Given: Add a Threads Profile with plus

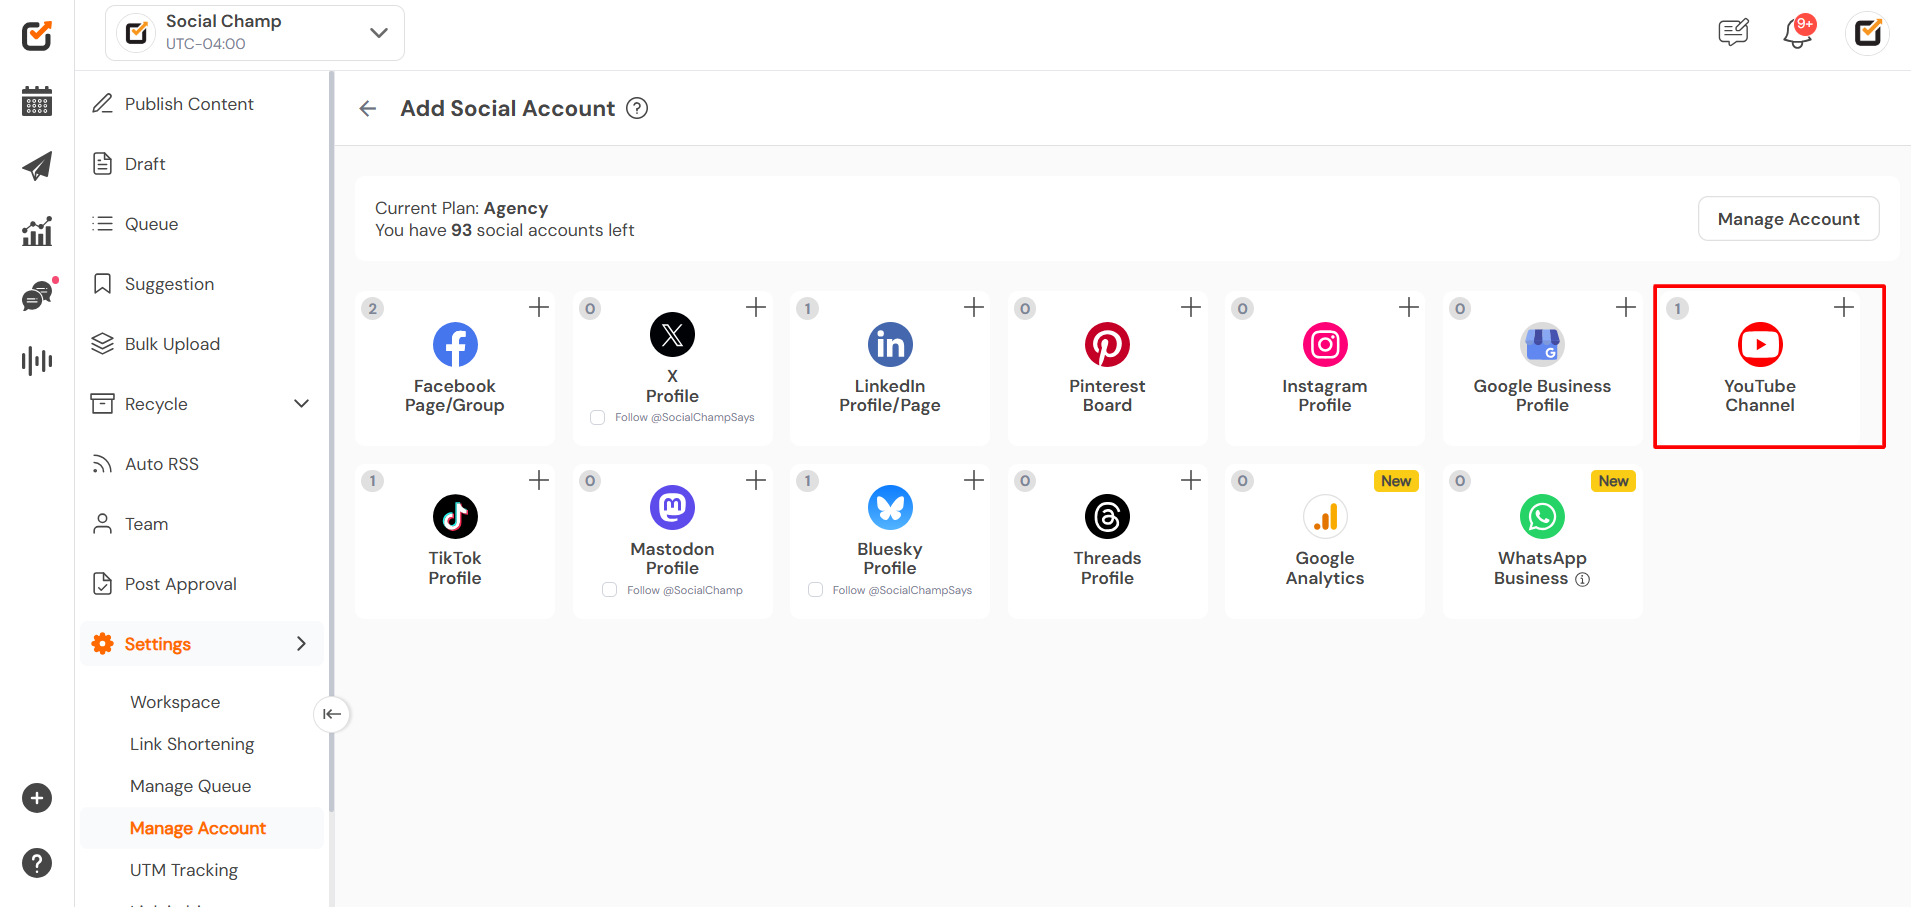Looking at the screenshot, I should point(1191,480).
